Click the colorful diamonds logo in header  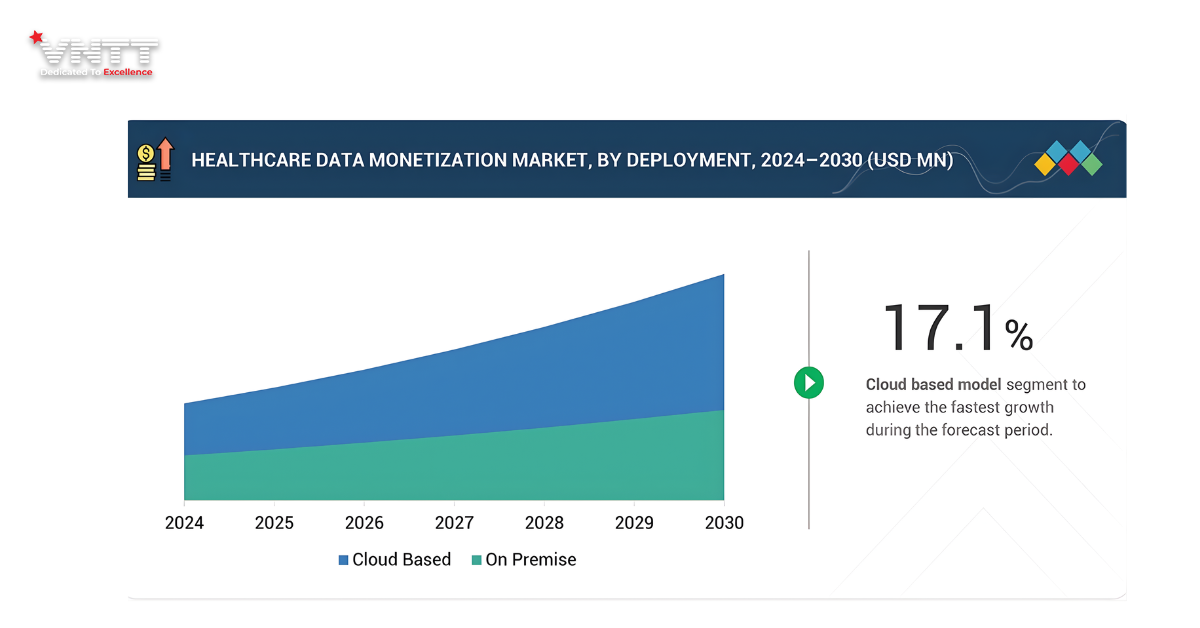point(1068,158)
